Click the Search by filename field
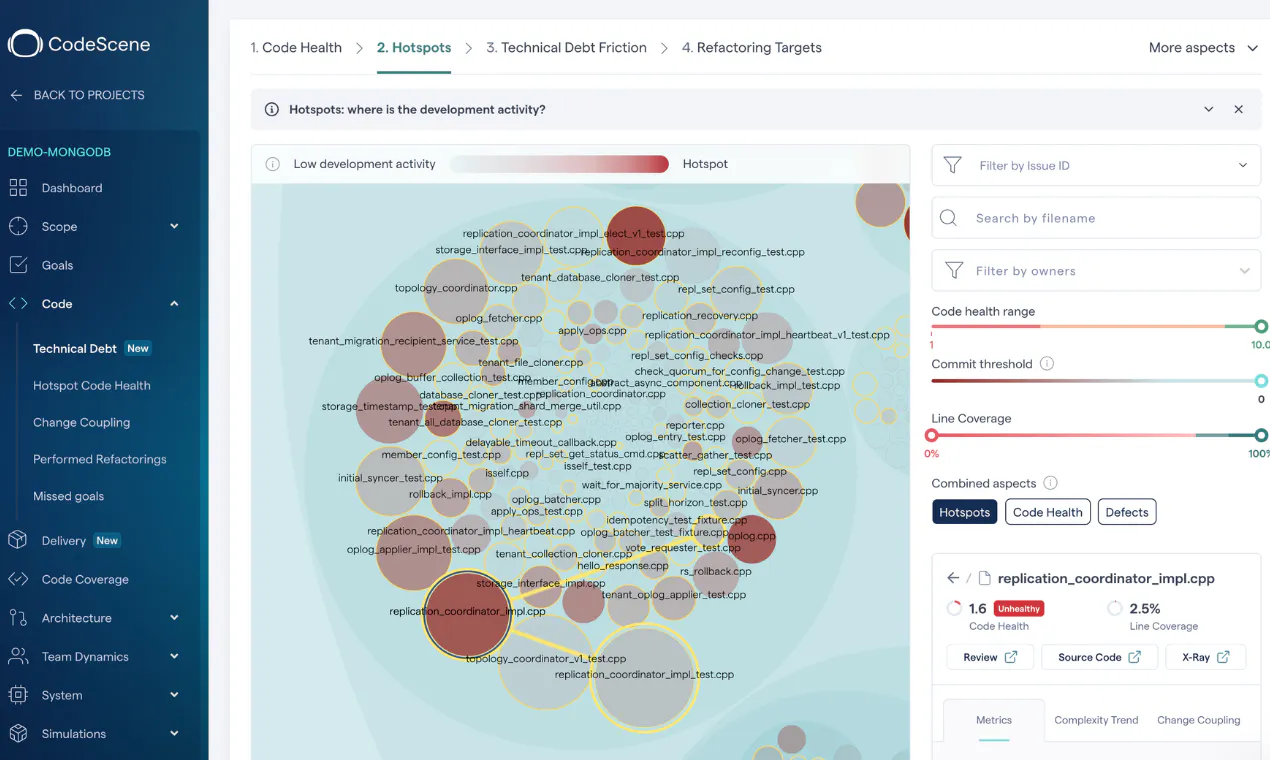This screenshot has height=760, width=1270. (1096, 217)
